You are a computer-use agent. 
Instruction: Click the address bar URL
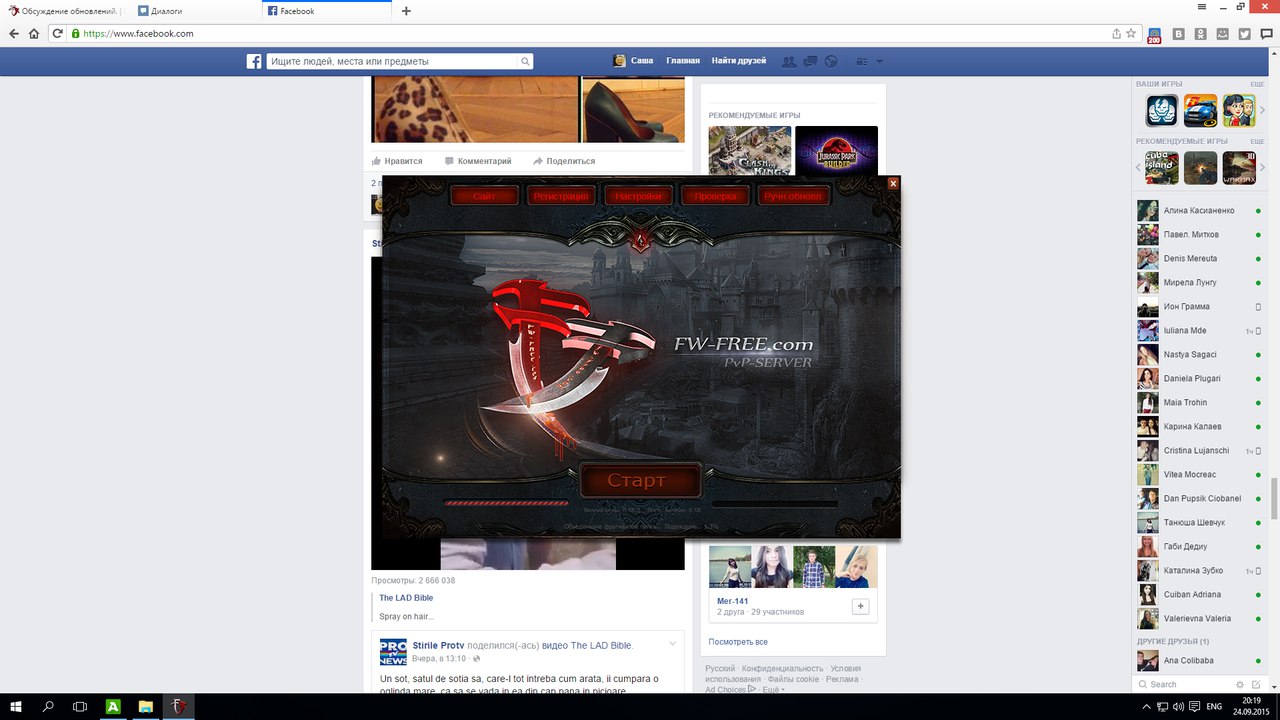pyautogui.click(x=138, y=33)
